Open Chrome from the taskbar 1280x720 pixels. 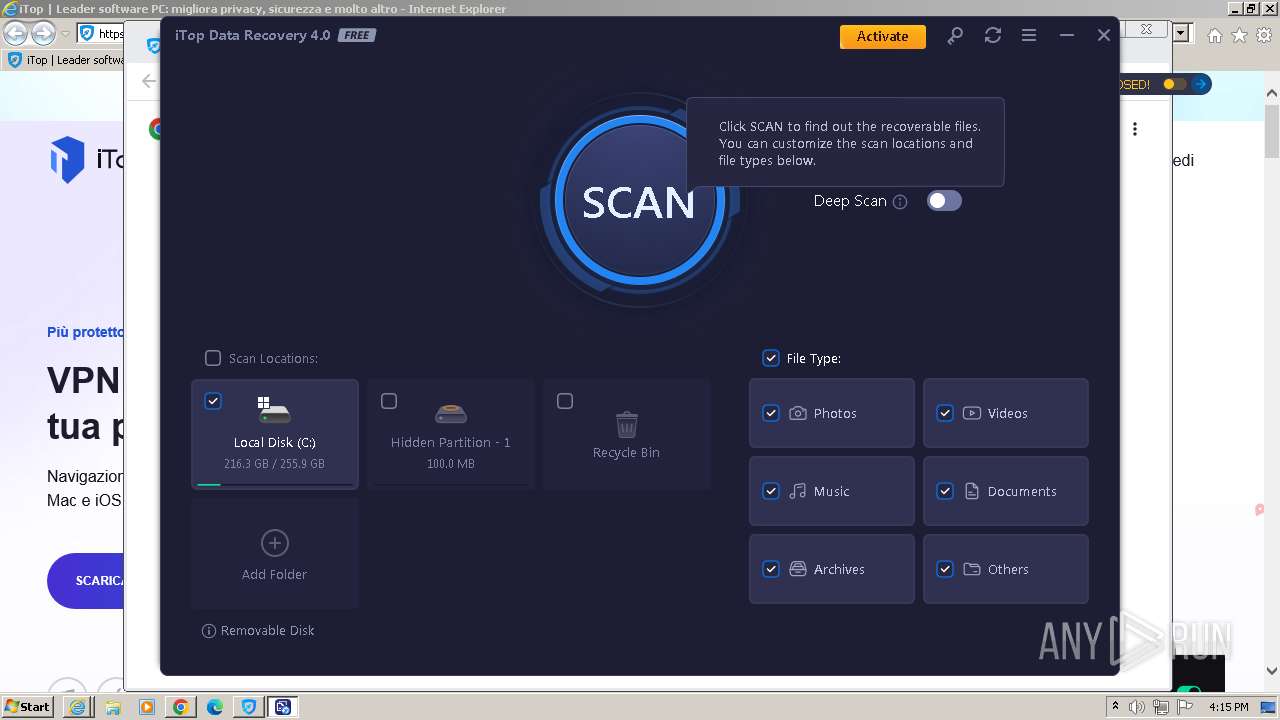[180, 707]
